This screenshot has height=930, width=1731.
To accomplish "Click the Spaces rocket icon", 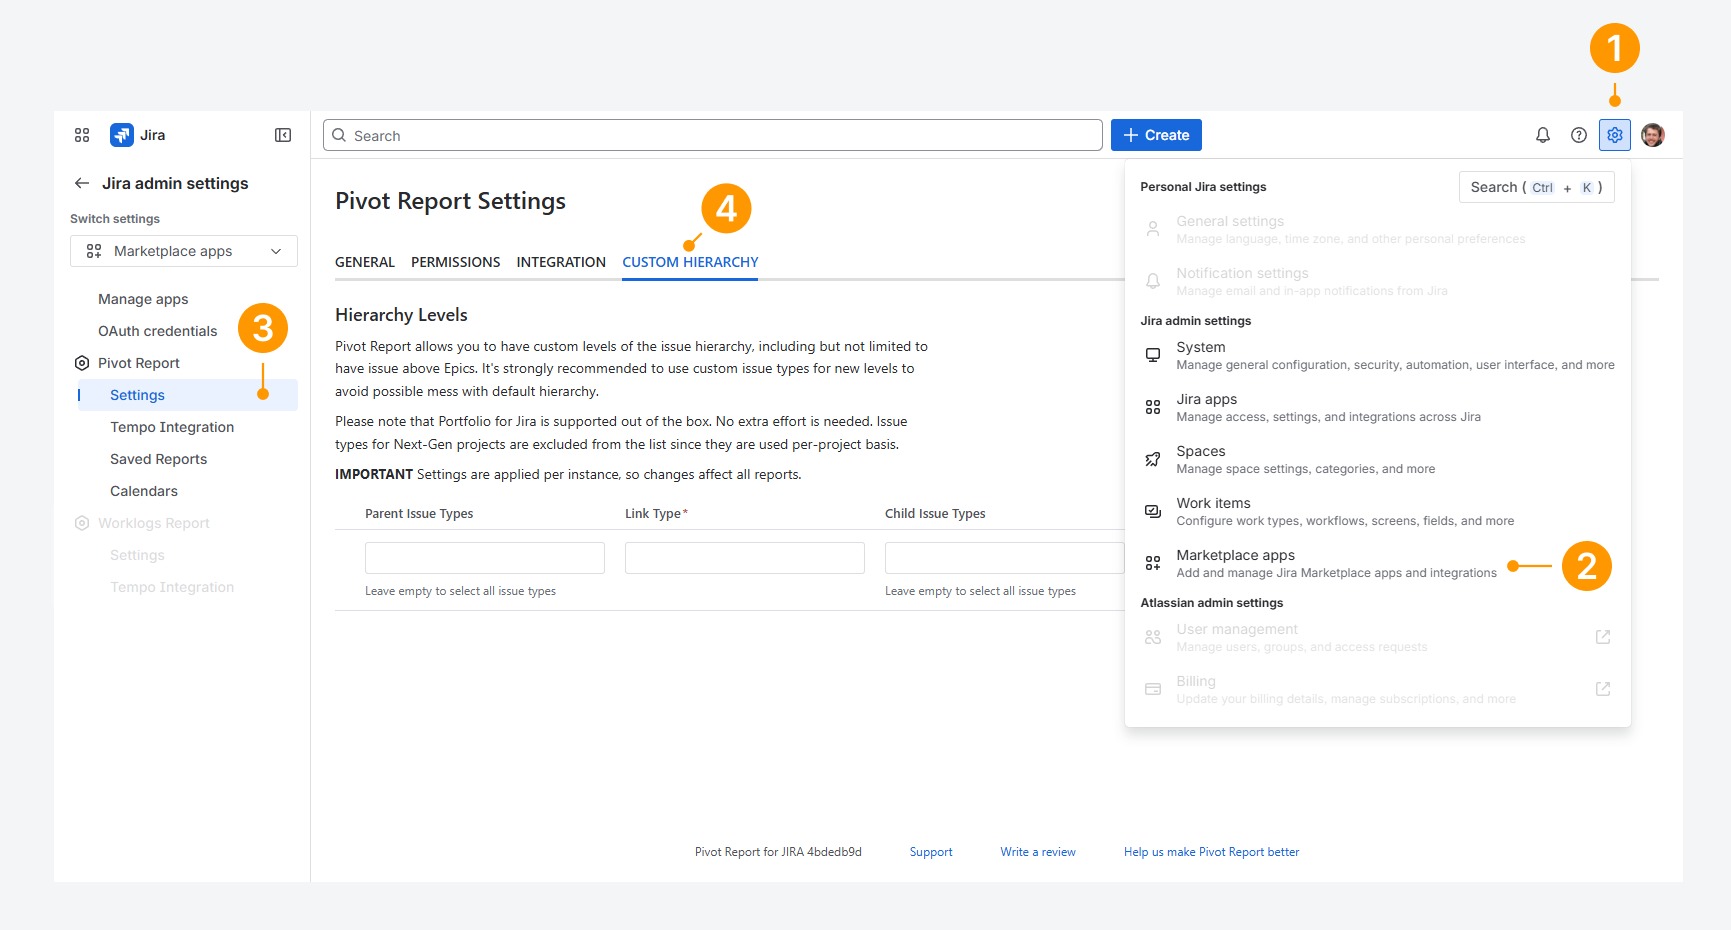I will point(1153,459).
